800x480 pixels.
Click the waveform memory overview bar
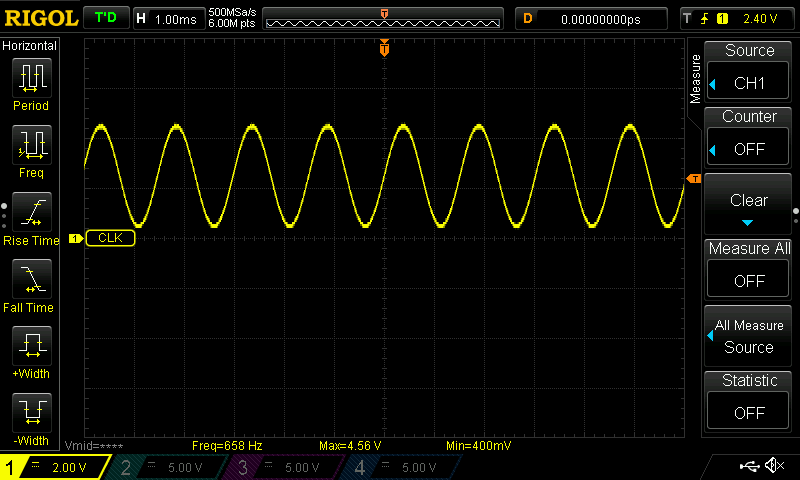(x=383, y=19)
